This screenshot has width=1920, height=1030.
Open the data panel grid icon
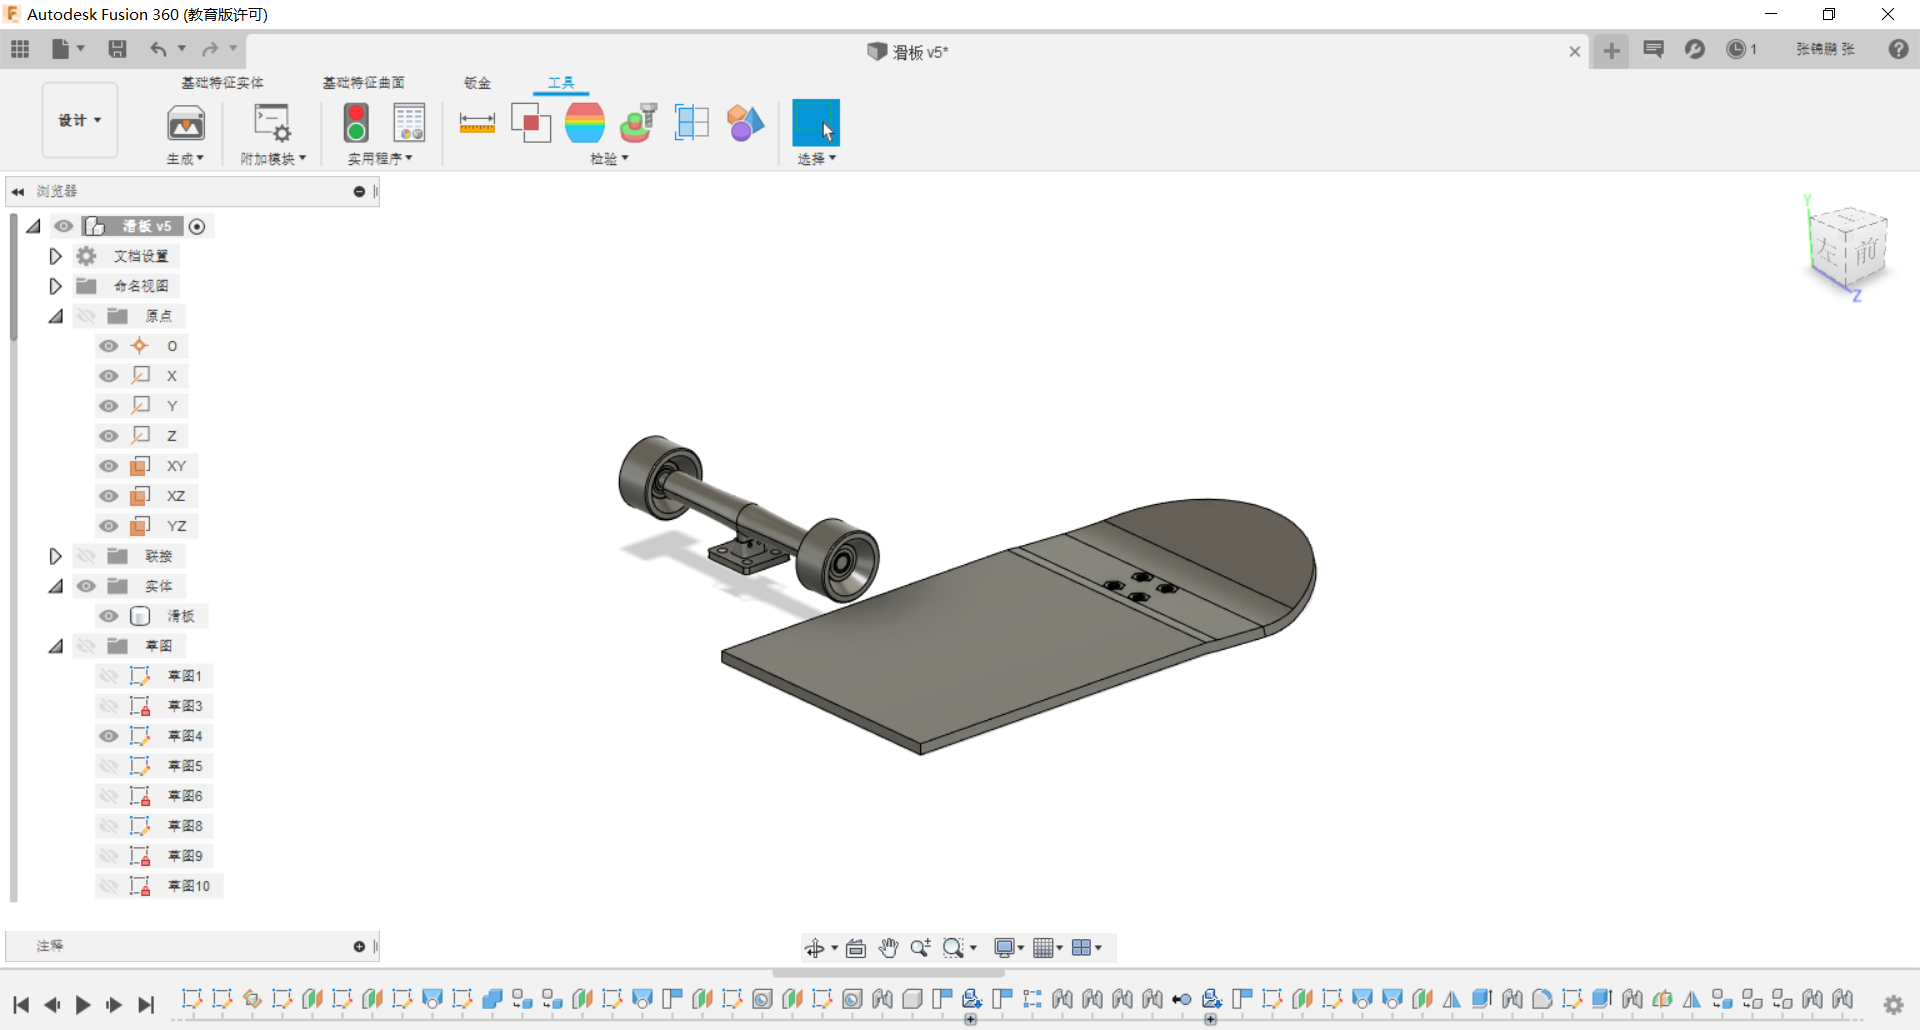(x=20, y=49)
